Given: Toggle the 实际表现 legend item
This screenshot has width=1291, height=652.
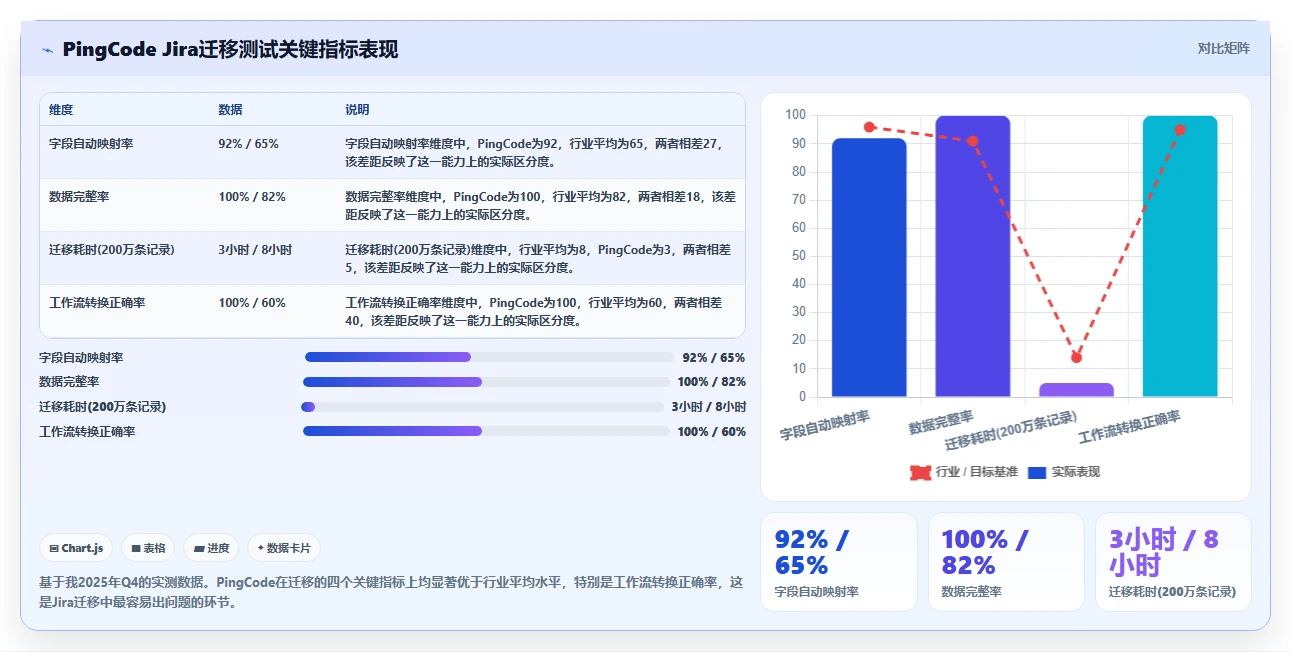Looking at the screenshot, I should point(1064,472).
